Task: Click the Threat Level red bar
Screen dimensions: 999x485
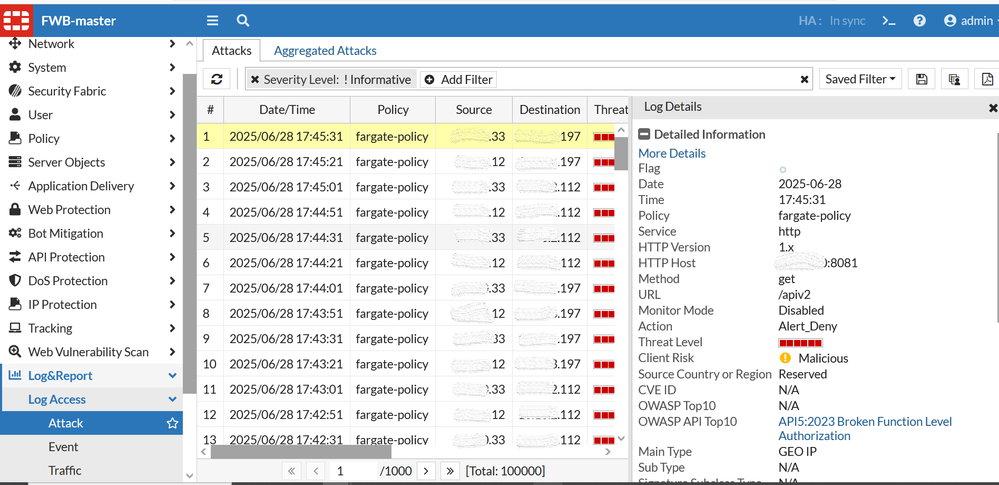Action: (x=800, y=343)
